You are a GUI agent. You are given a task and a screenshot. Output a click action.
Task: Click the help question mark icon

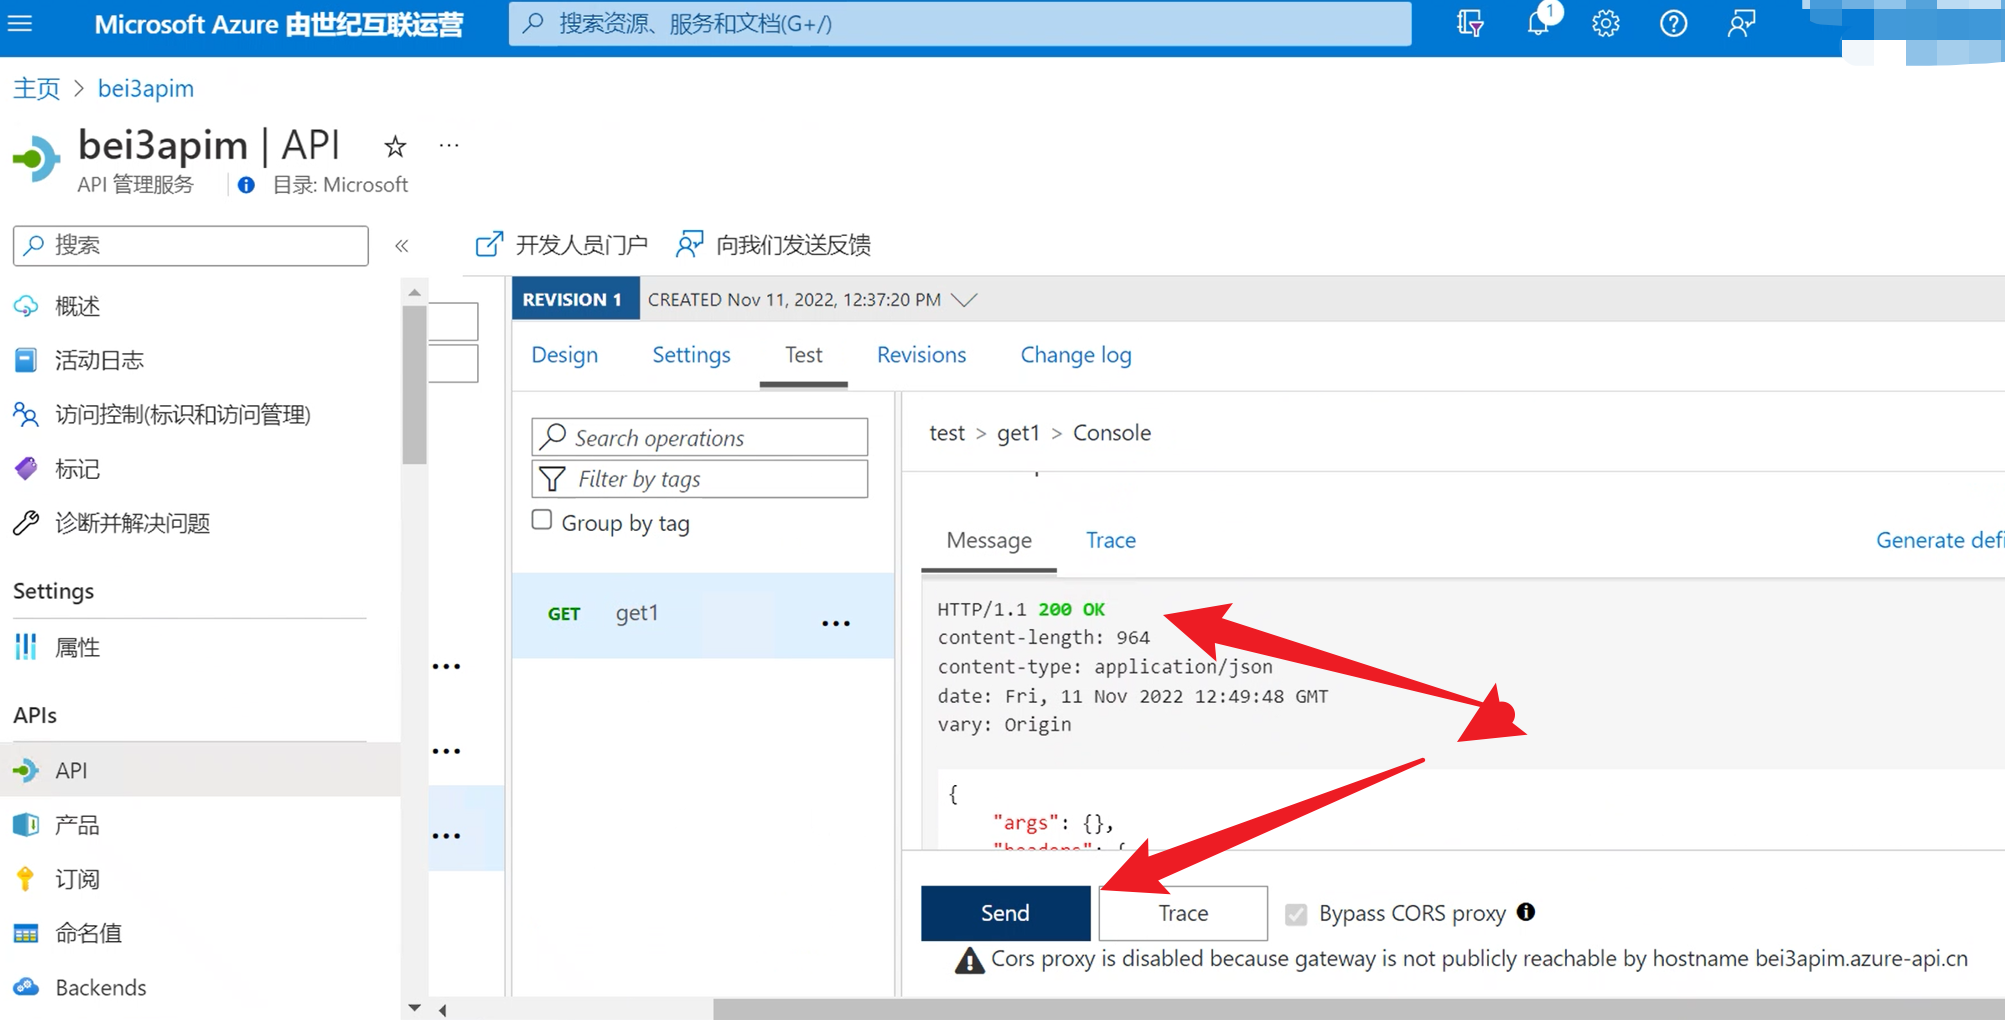(1673, 23)
